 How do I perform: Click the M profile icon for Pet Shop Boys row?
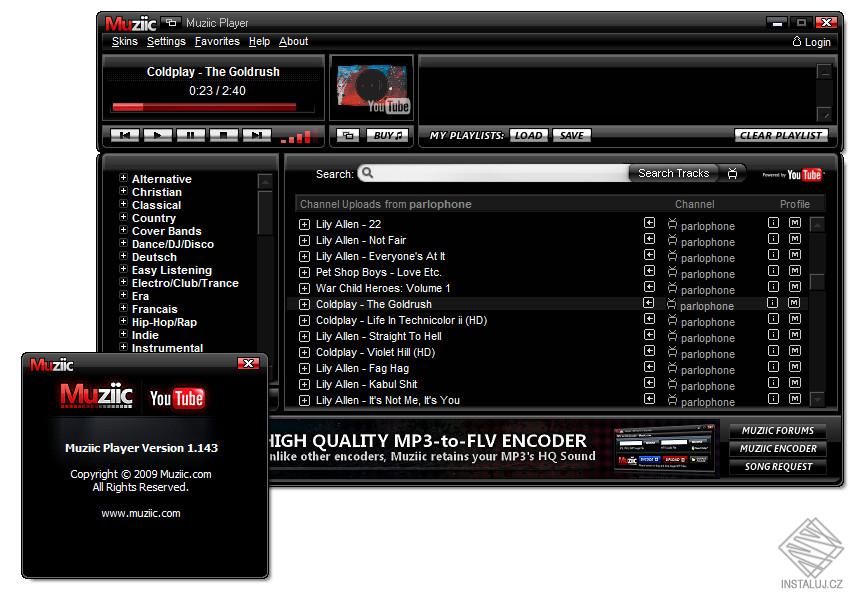794,271
